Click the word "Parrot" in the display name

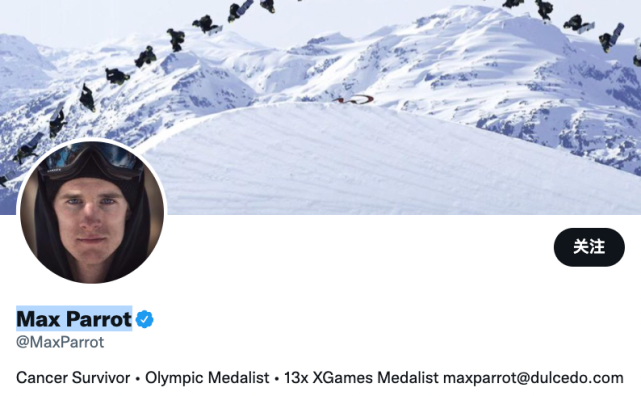tap(99, 319)
